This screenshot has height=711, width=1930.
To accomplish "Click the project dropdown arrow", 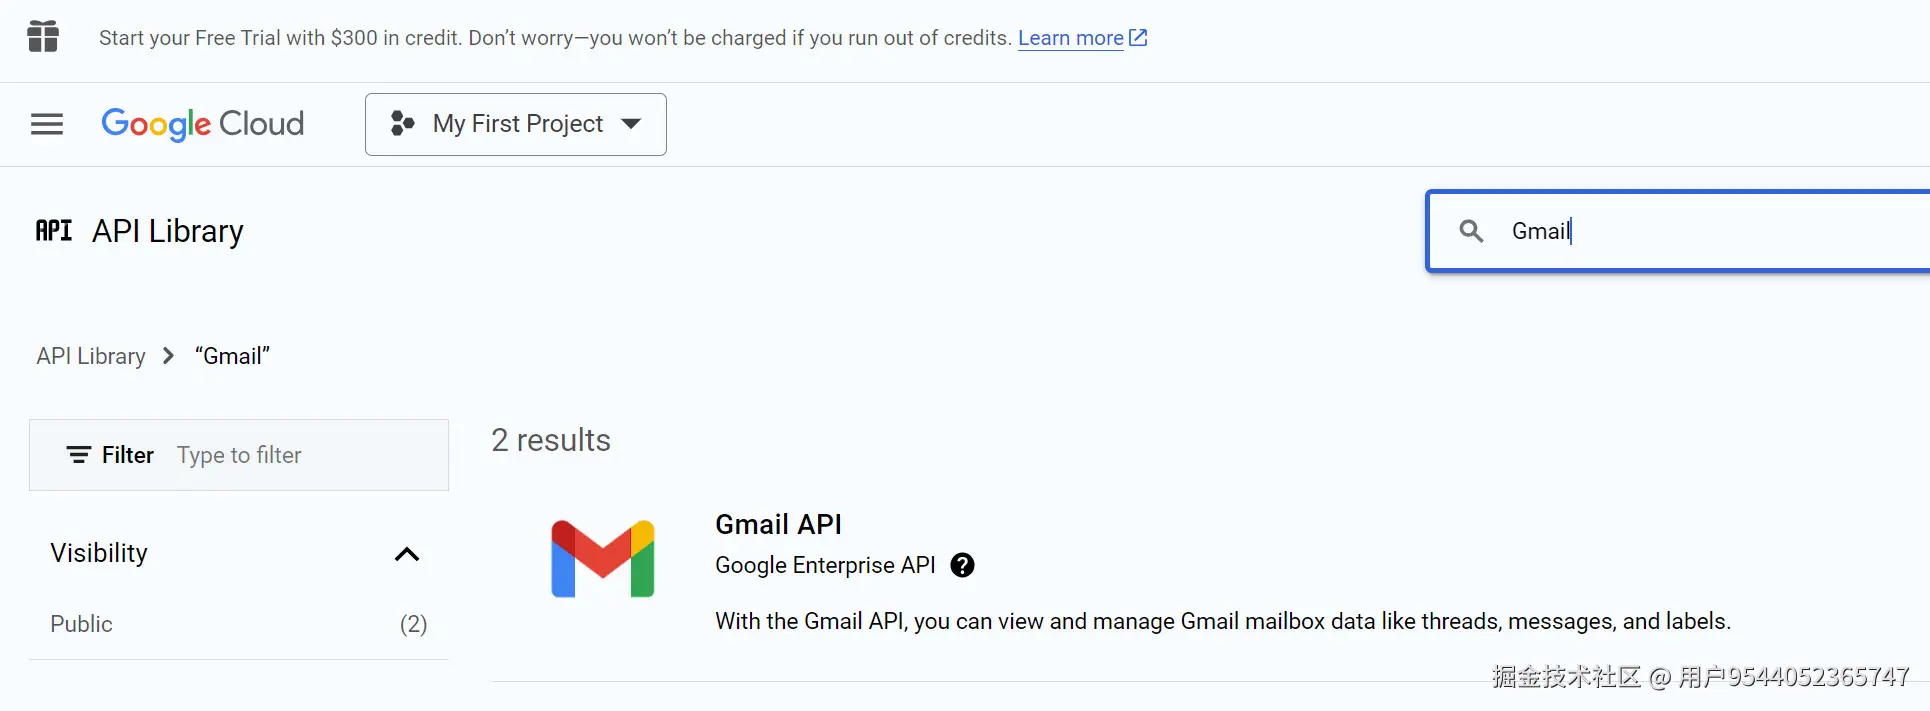I will [631, 124].
